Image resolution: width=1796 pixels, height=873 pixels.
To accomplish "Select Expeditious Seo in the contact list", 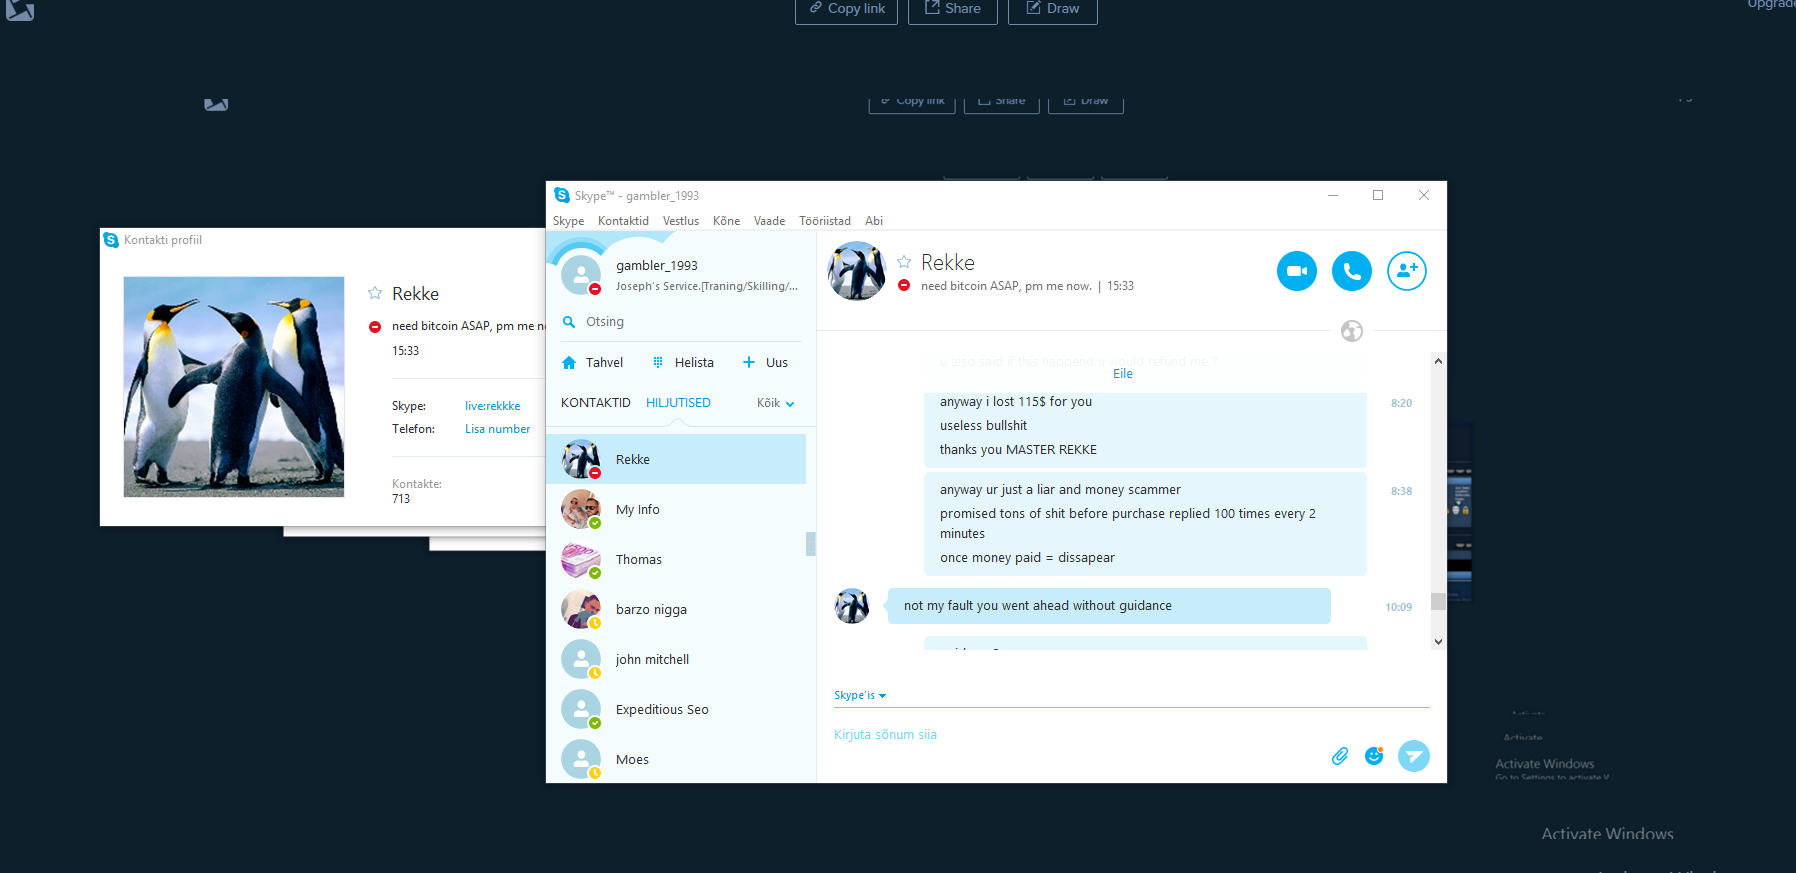I will click(x=676, y=709).
